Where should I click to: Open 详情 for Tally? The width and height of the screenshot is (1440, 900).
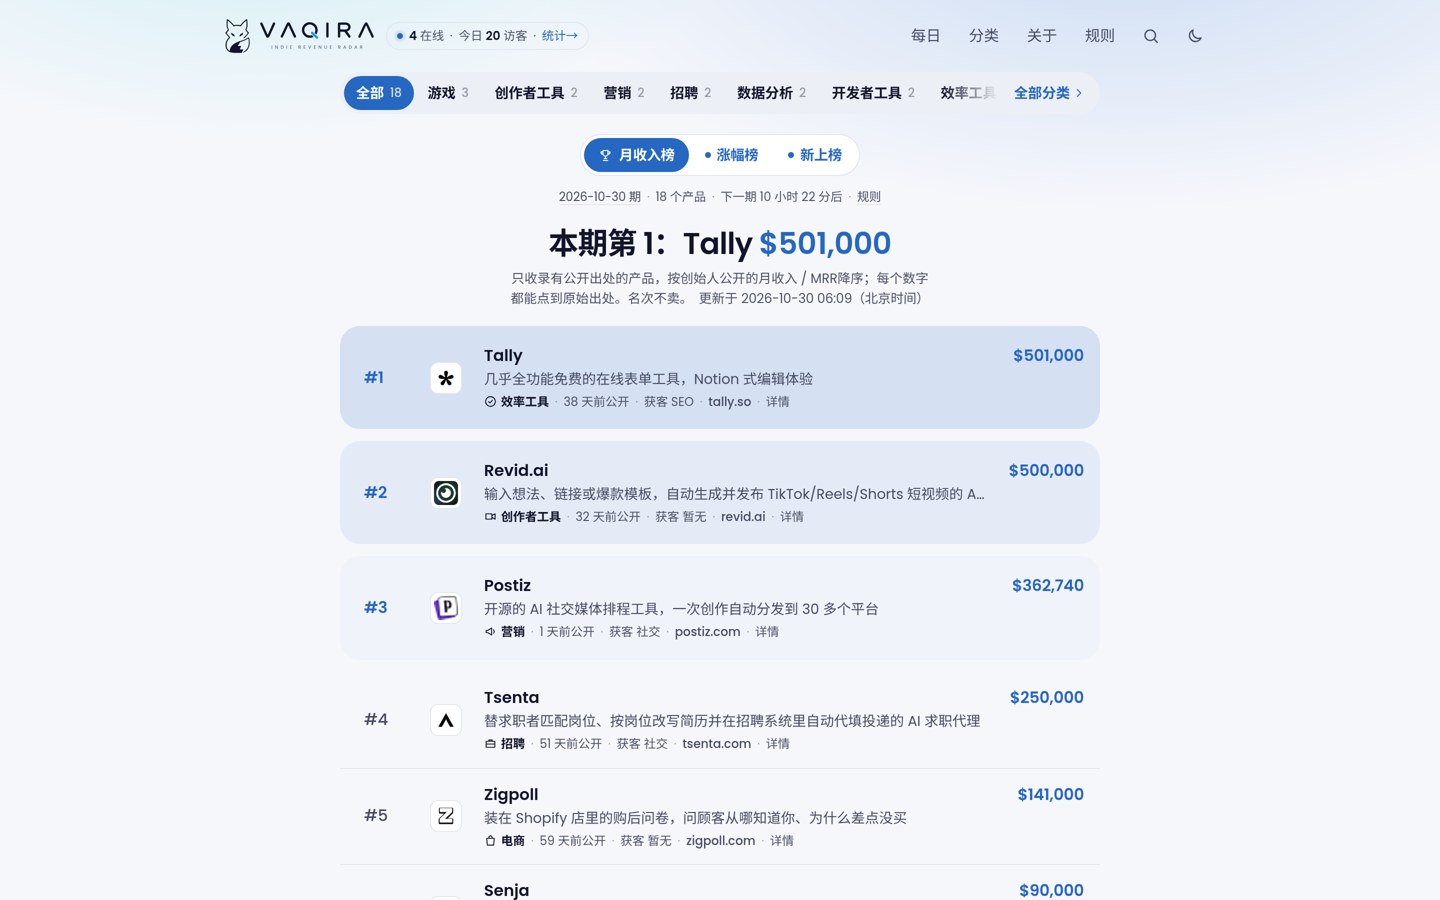[x=778, y=402]
